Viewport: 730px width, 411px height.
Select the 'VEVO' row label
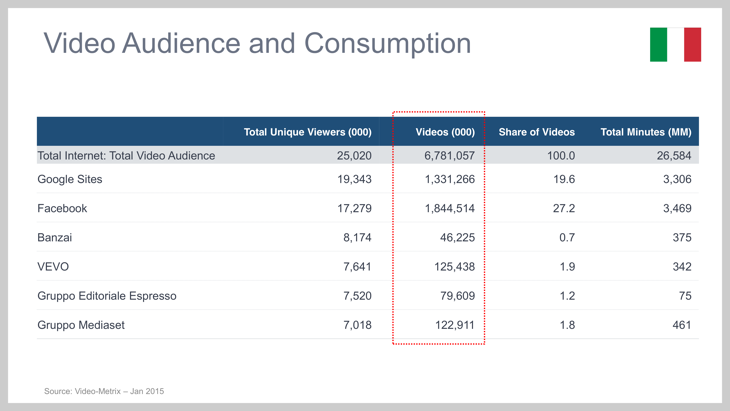[x=53, y=267]
